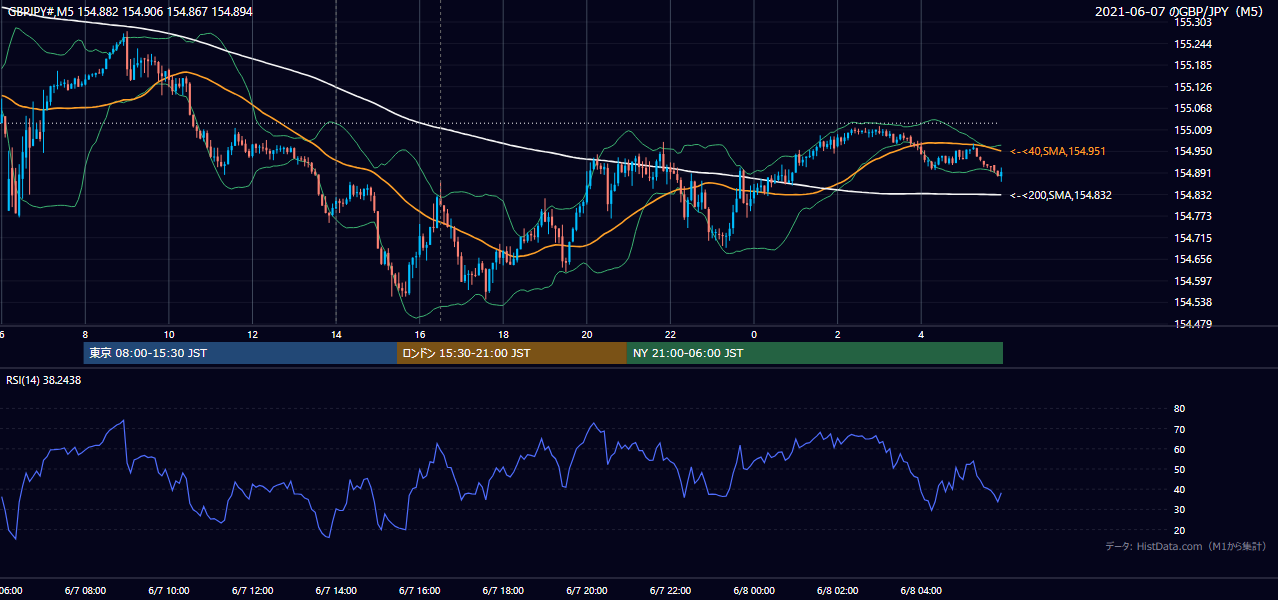The height and width of the screenshot is (600, 1278).
Task: Click the RSI 20 level label
Action: point(1180,530)
